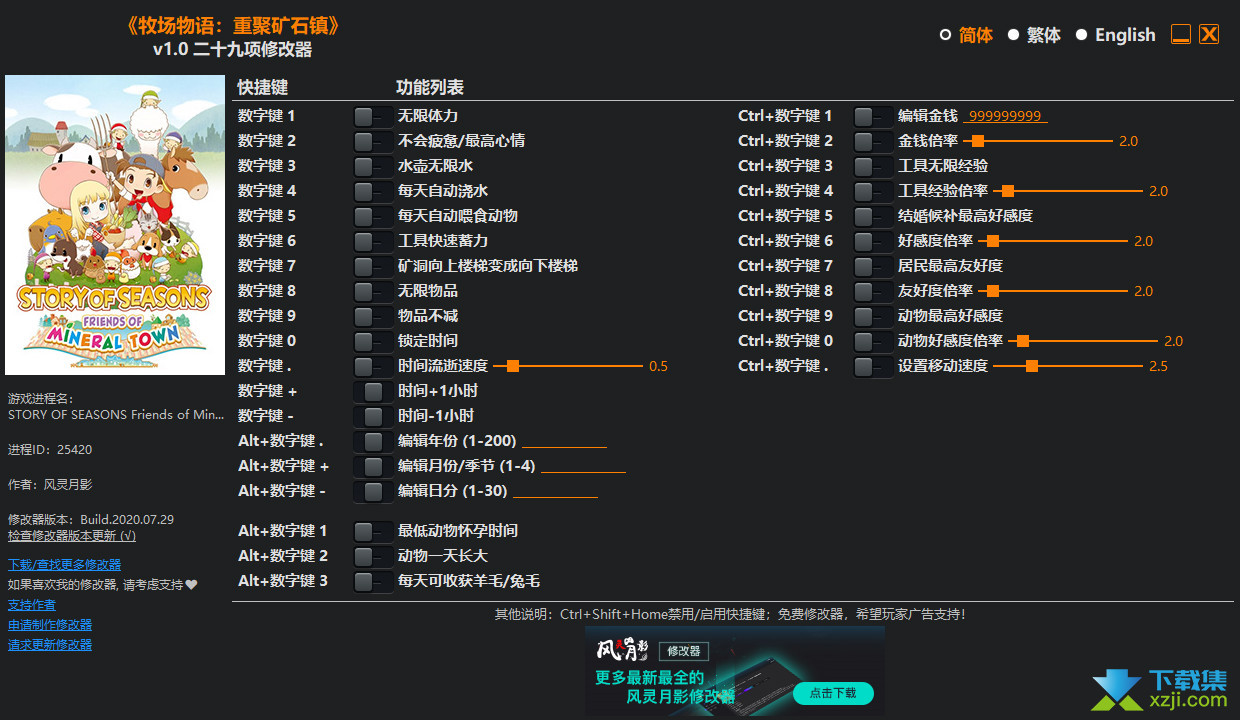1240x720 pixels.
Task: Click the 编辑日分 apply button
Action: coord(373,491)
